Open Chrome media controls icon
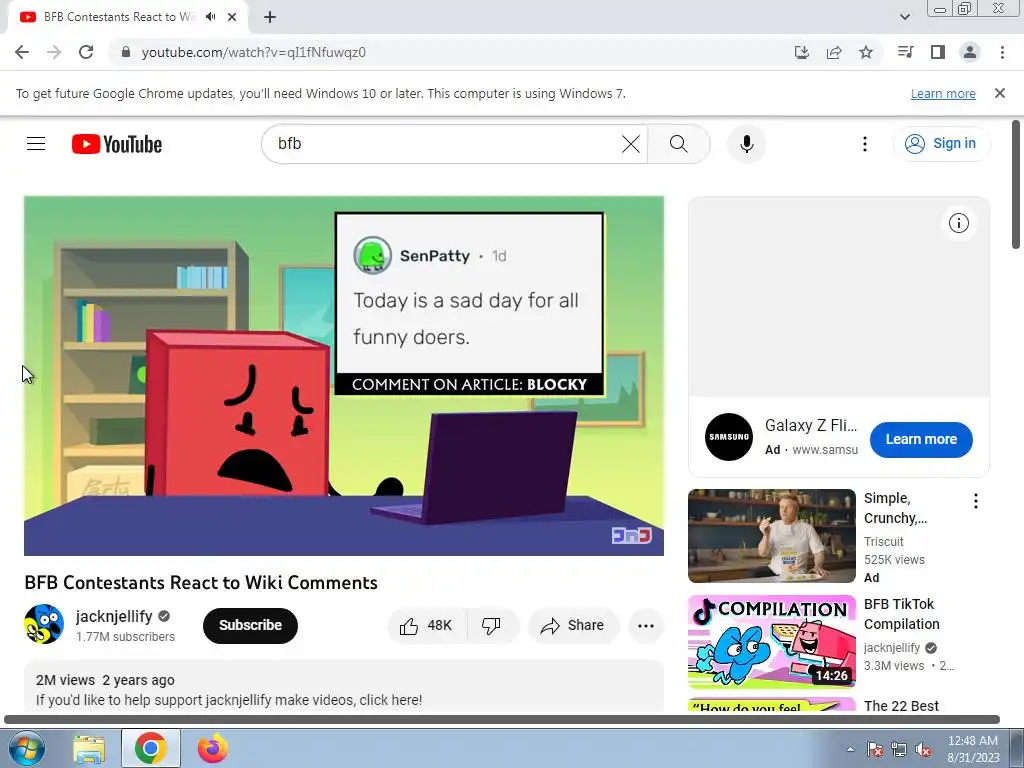1024x768 pixels. pyautogui.click(x=905, y=52)
